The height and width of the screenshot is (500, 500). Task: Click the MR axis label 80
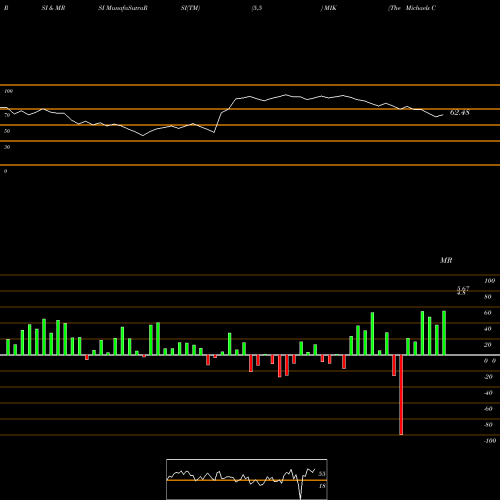pos(488,297)
